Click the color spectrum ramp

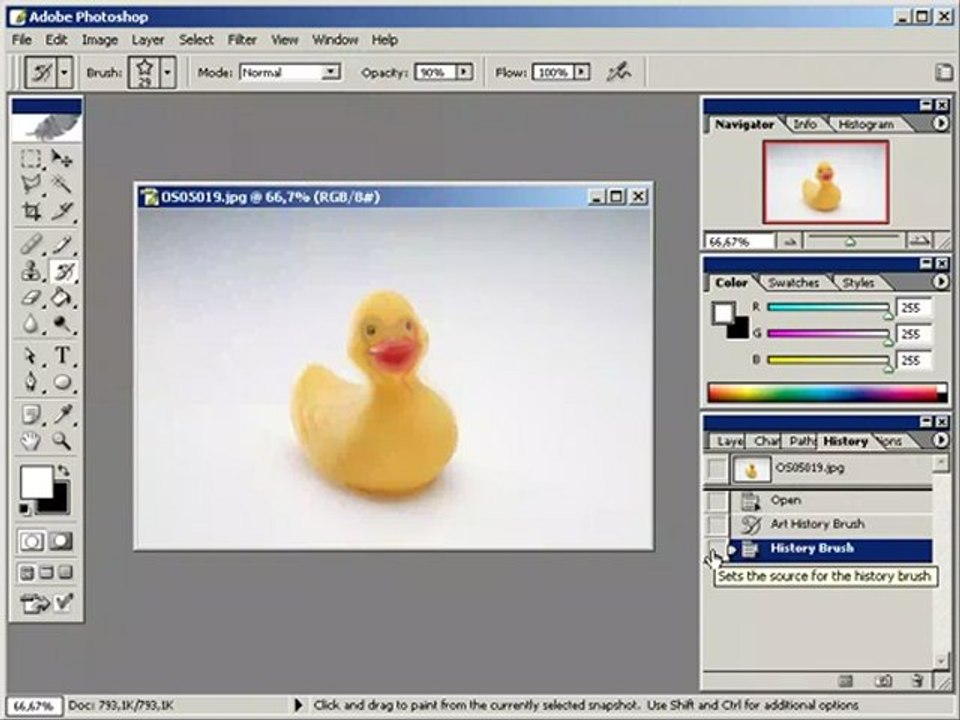827,393
